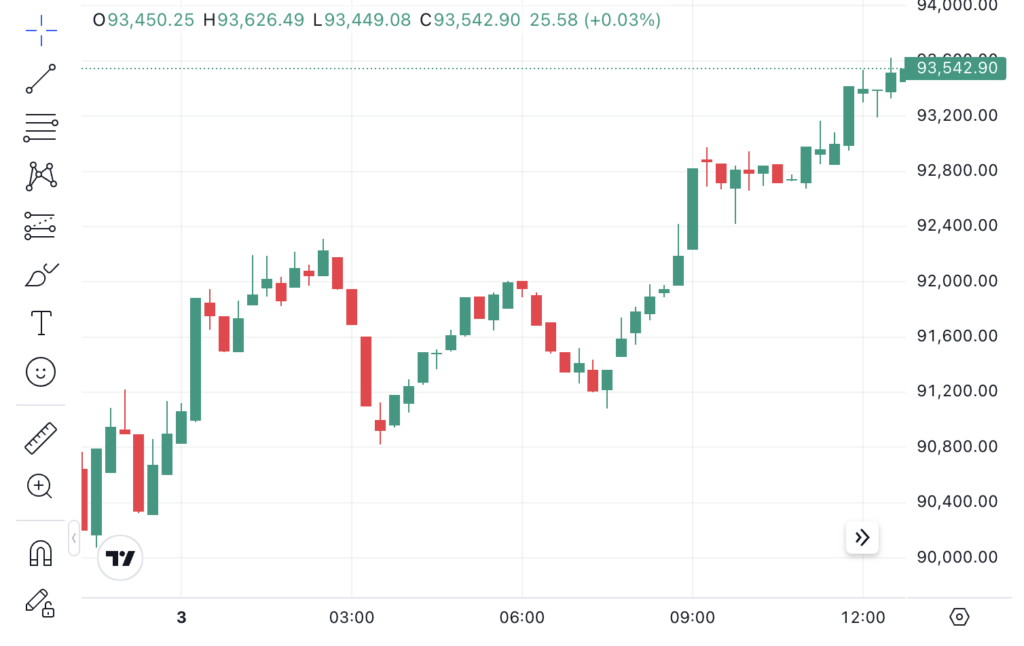
Task: Click the 92,000.00 price scale label
Action: point(957,281)
